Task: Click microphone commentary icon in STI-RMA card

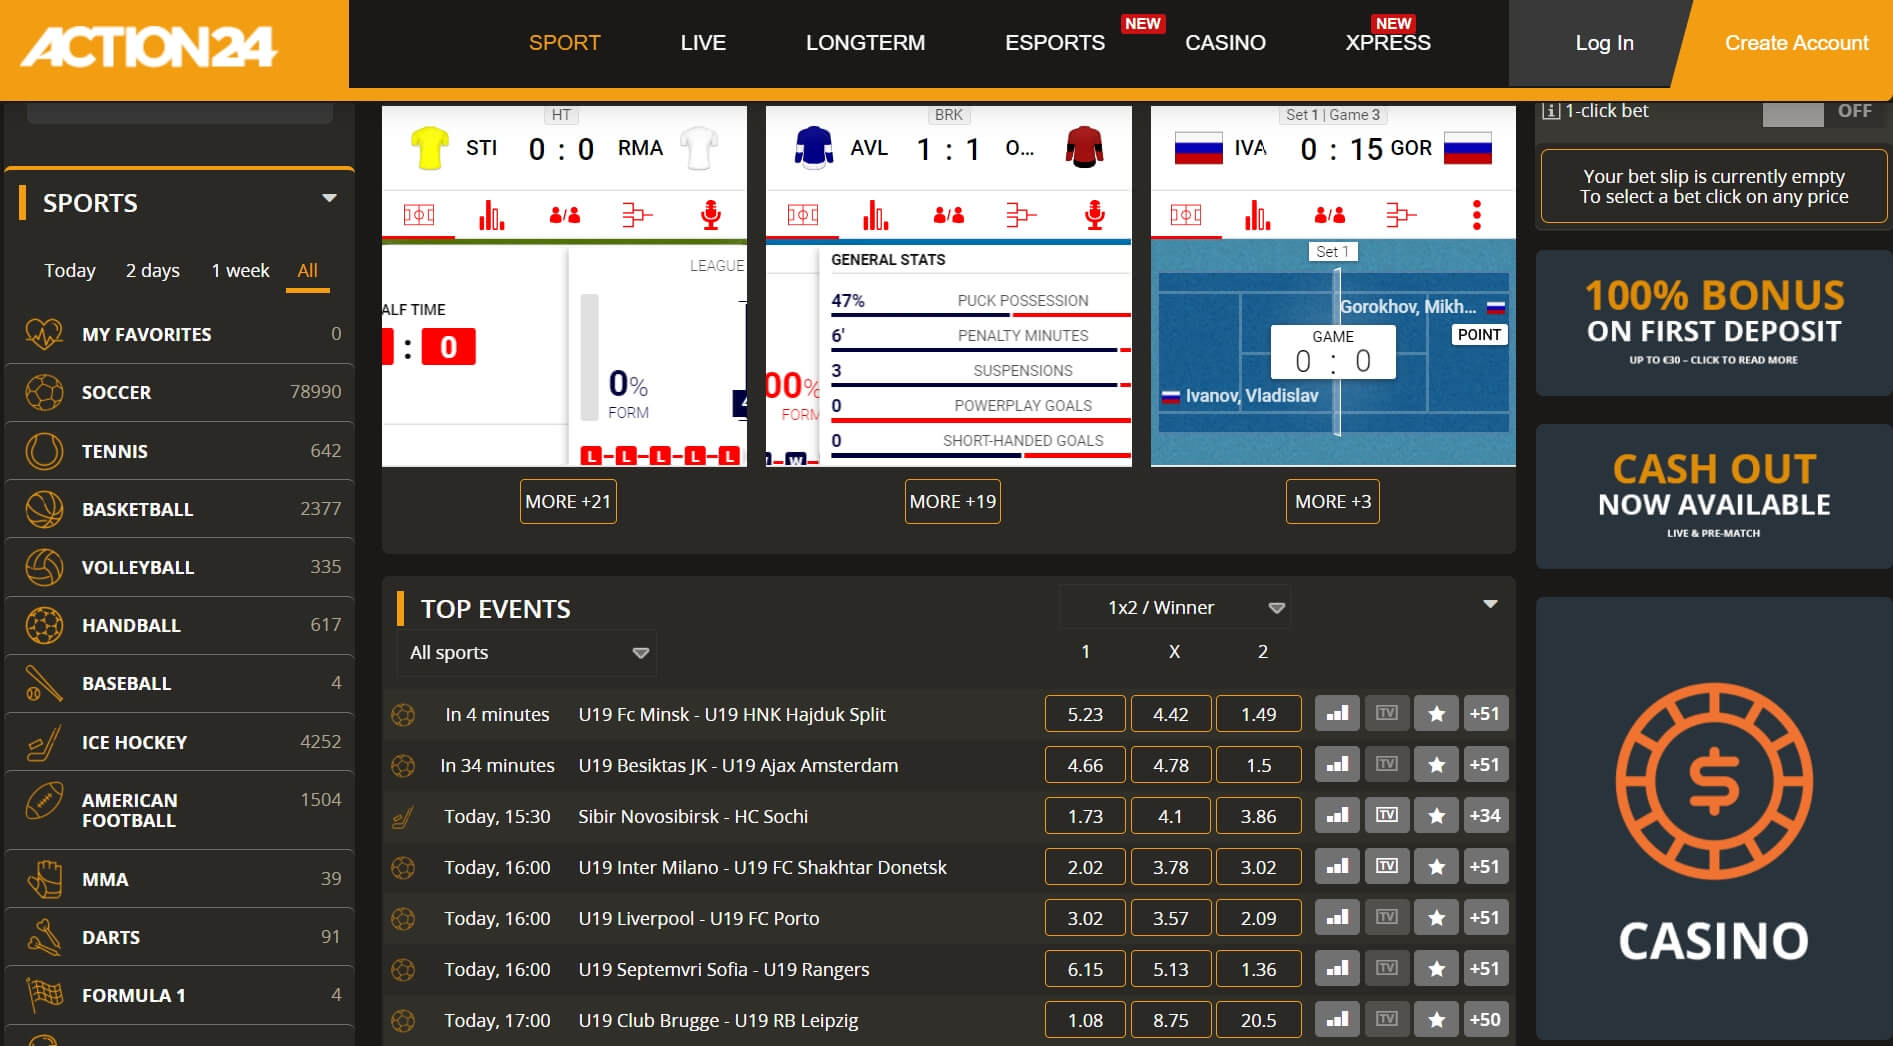Action: point(711,215)
